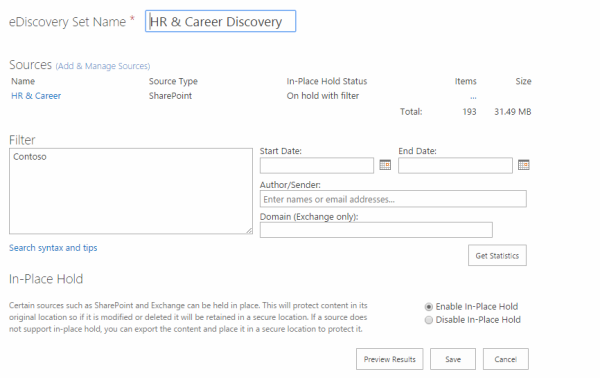600x378 pixels.
Task: Click the 'Size' column header
Action: pos(523,81)
